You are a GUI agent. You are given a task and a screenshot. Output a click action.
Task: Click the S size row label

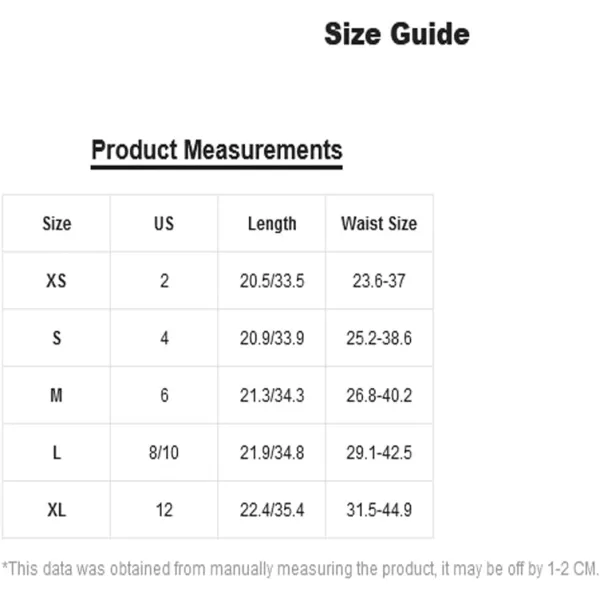[x=57, y=338]
